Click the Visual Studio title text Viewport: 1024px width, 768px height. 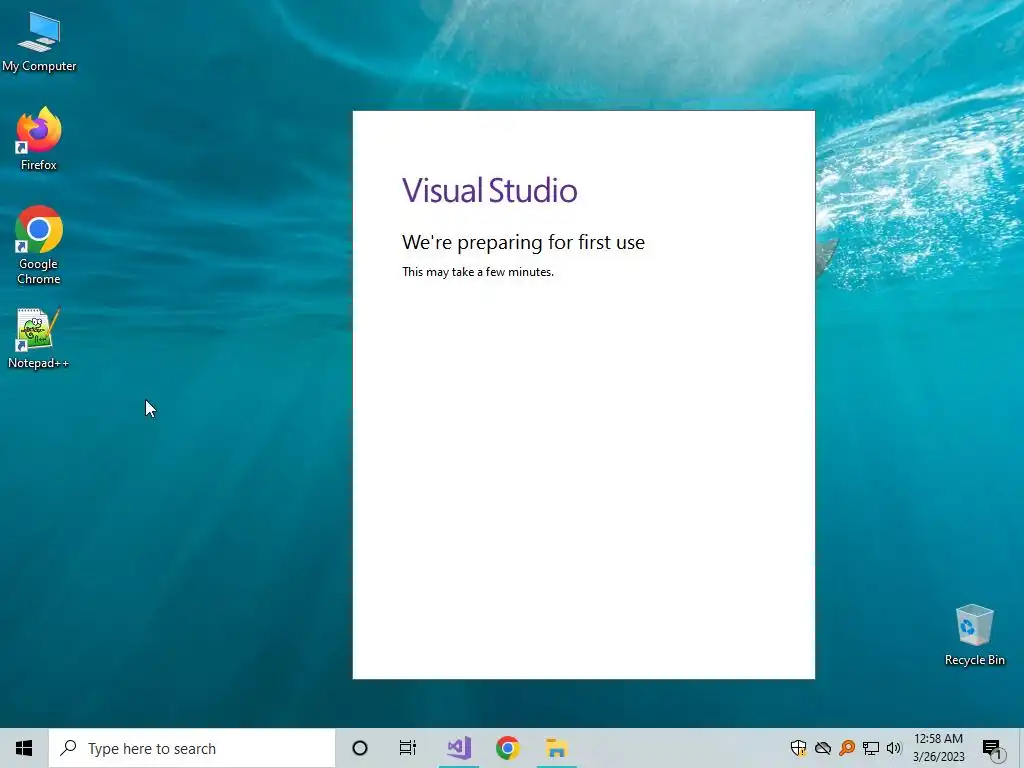coord(490,190)
